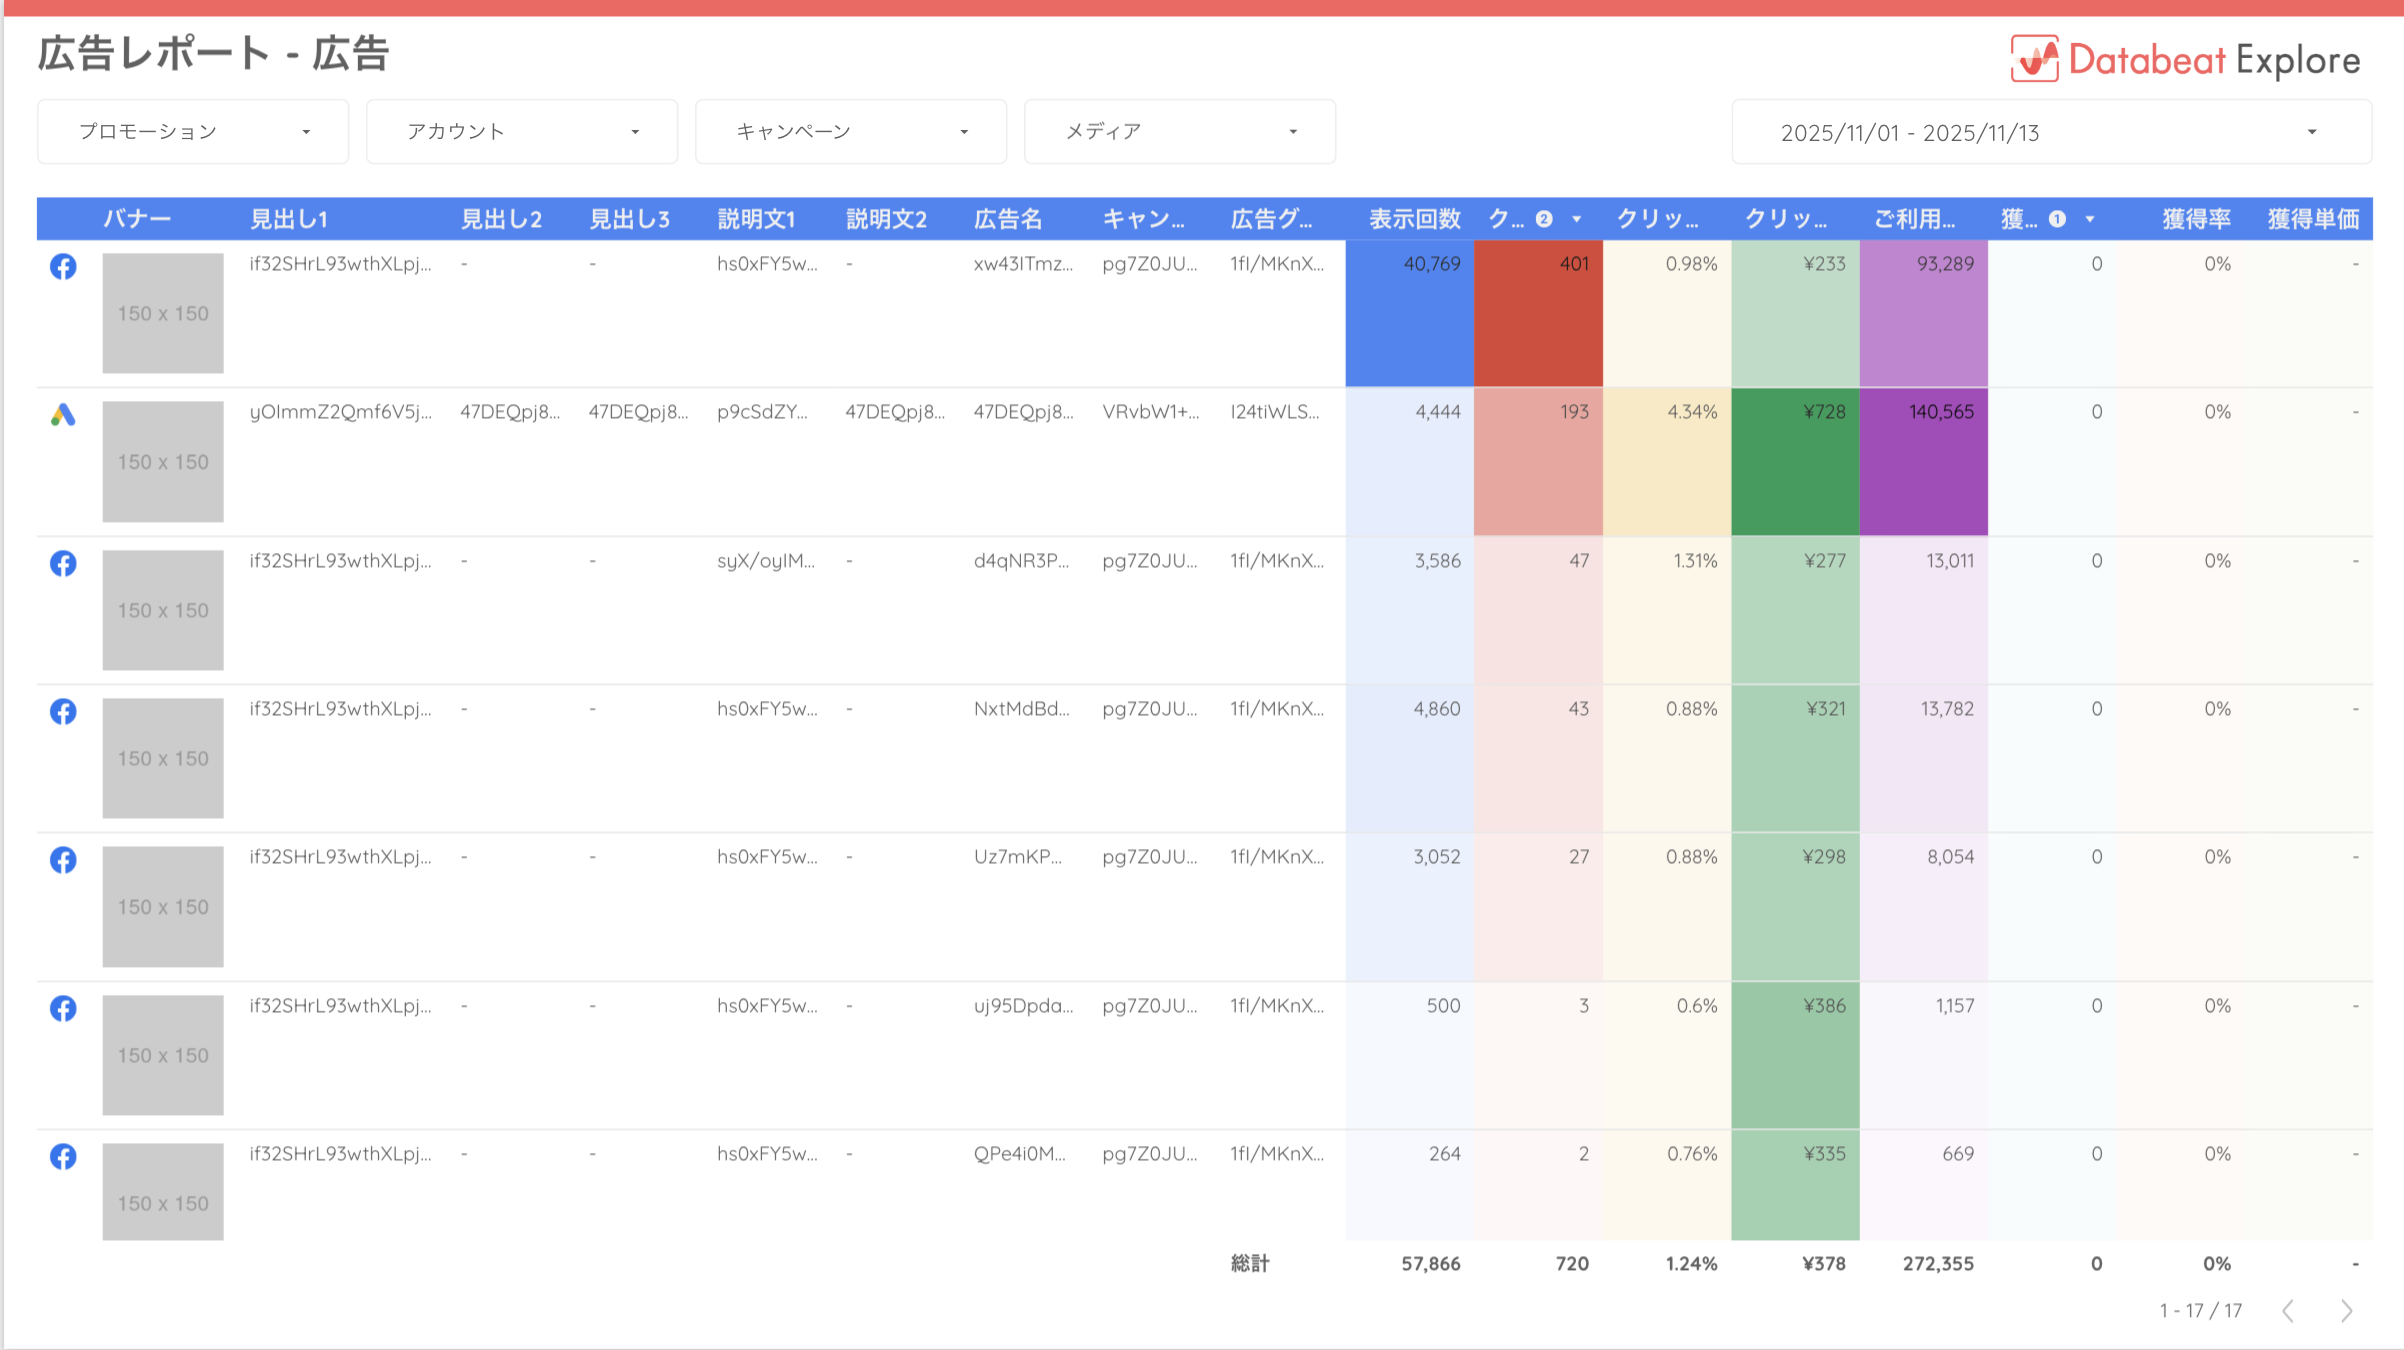Screen dimensions: 2404x1350
Task: Open the sort options on the 獲得 column
Action: click(2089, 219)
